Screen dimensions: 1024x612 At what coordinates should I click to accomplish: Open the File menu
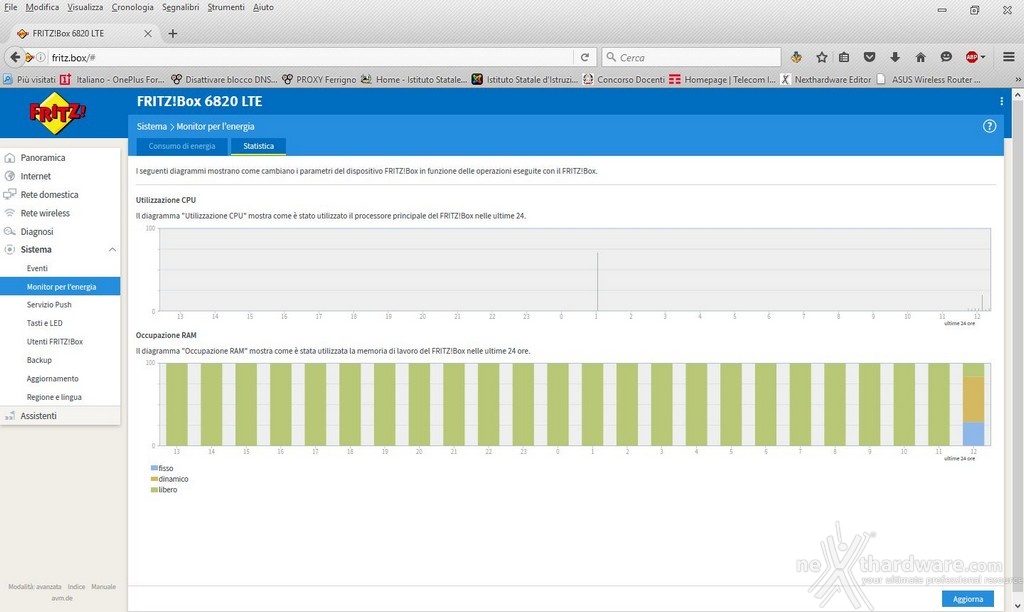pyautogui.click(x=10, y=7)
